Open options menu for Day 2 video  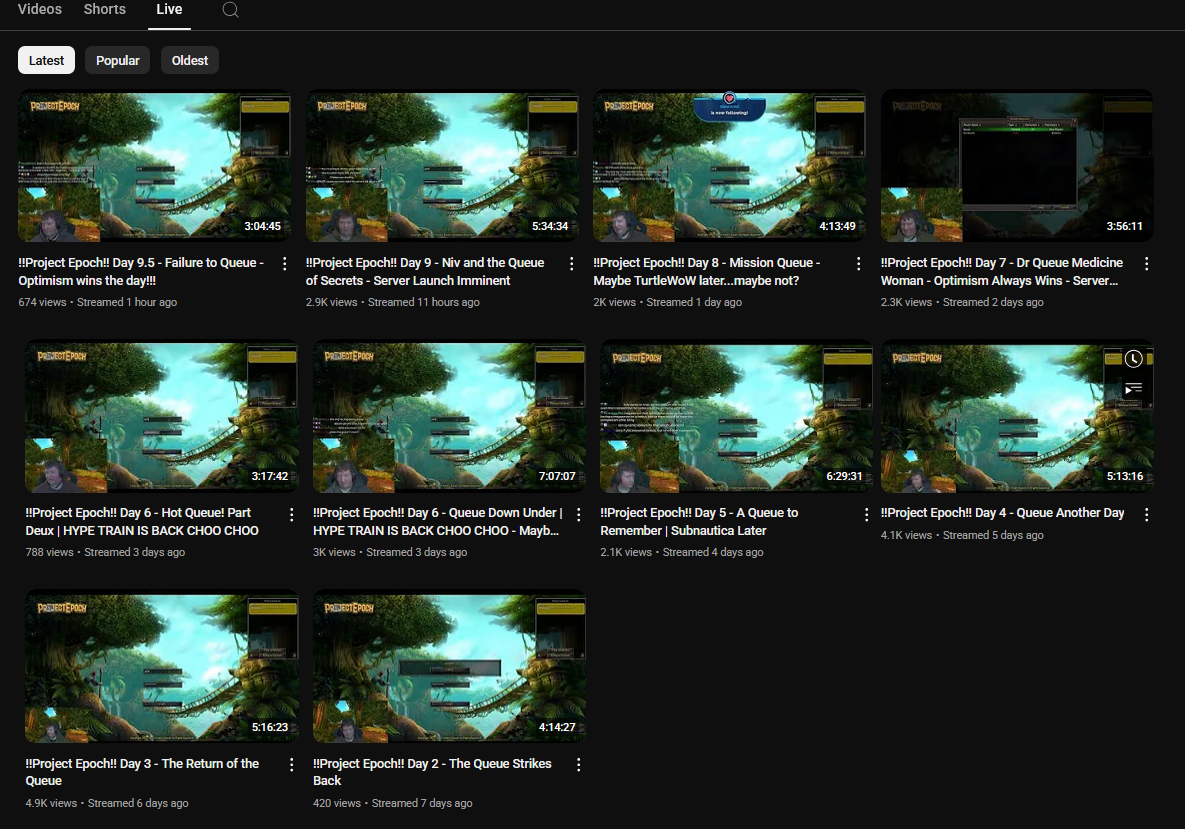[x=579, y=765]
